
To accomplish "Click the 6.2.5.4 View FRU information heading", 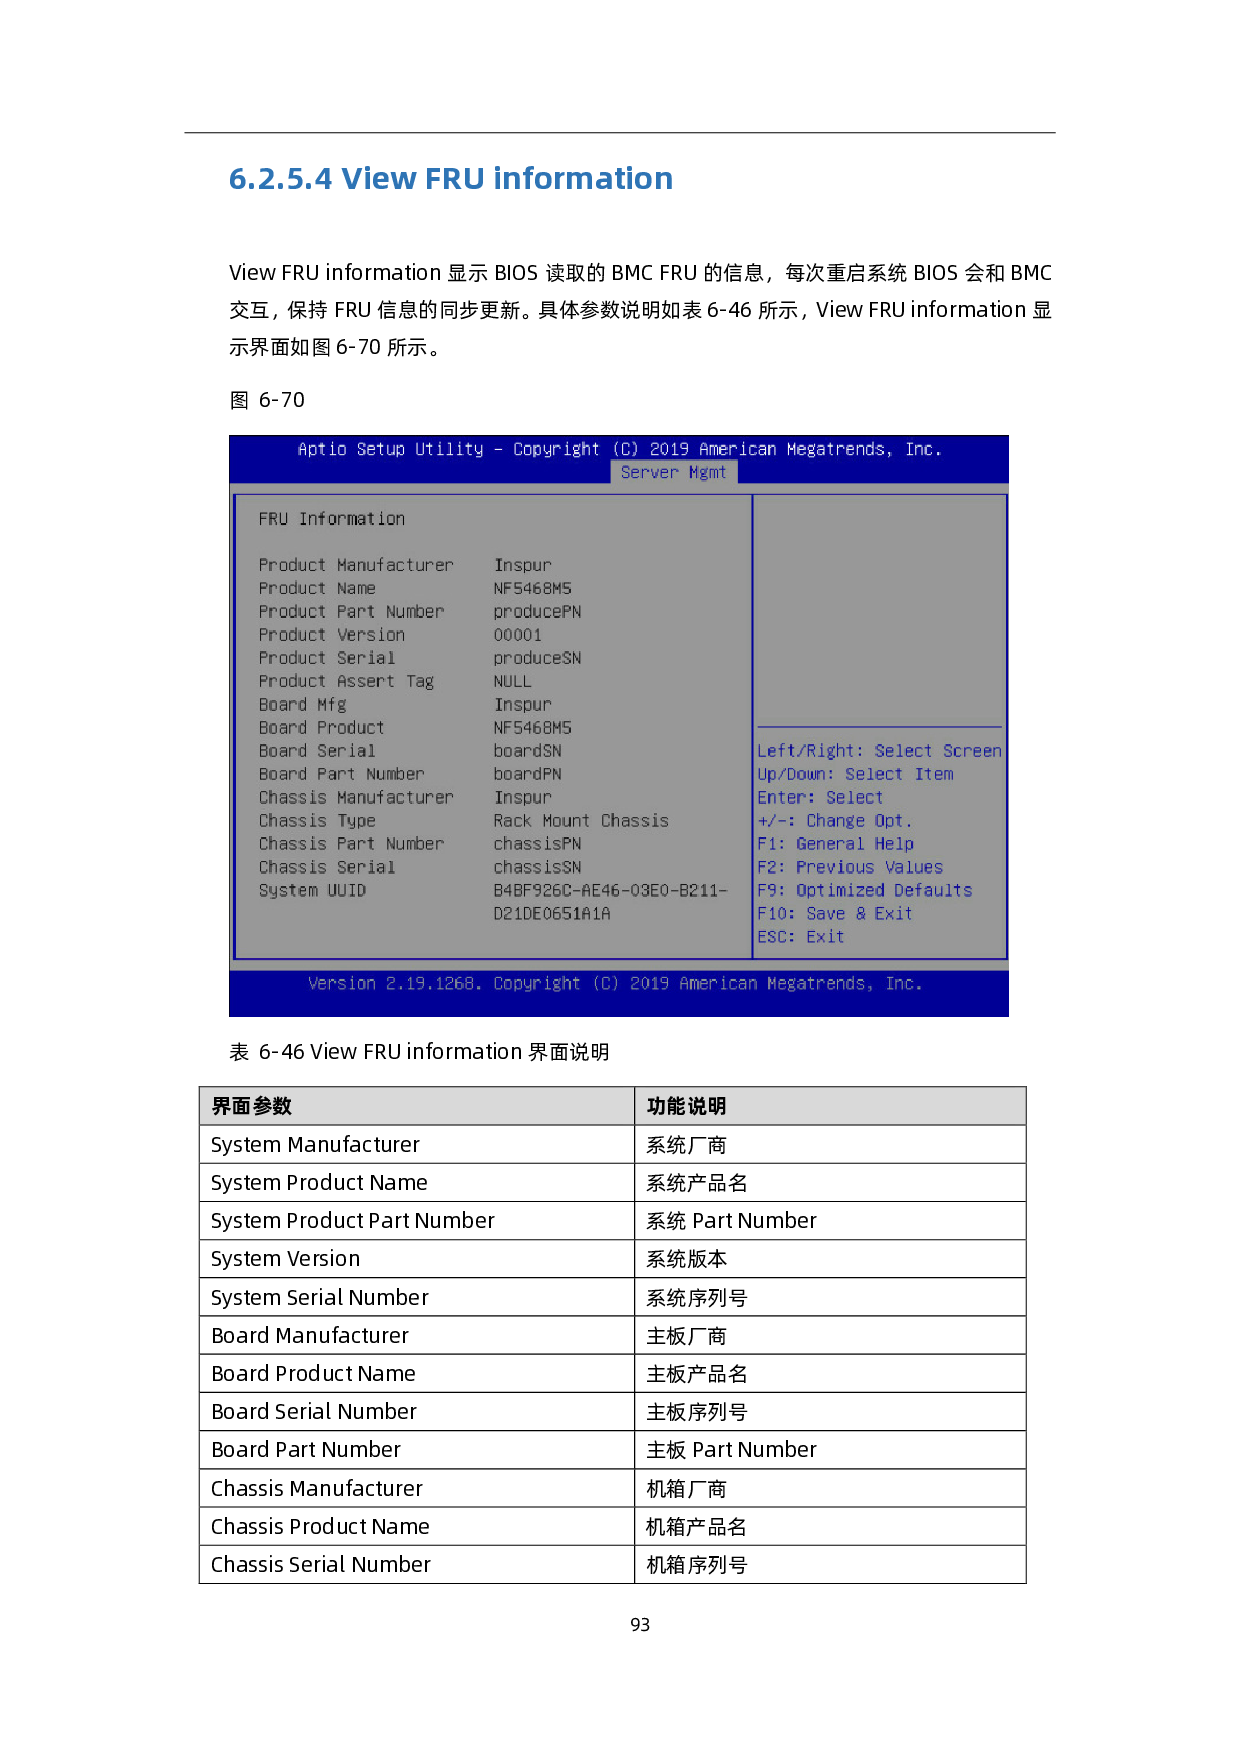I will [450, 178].
